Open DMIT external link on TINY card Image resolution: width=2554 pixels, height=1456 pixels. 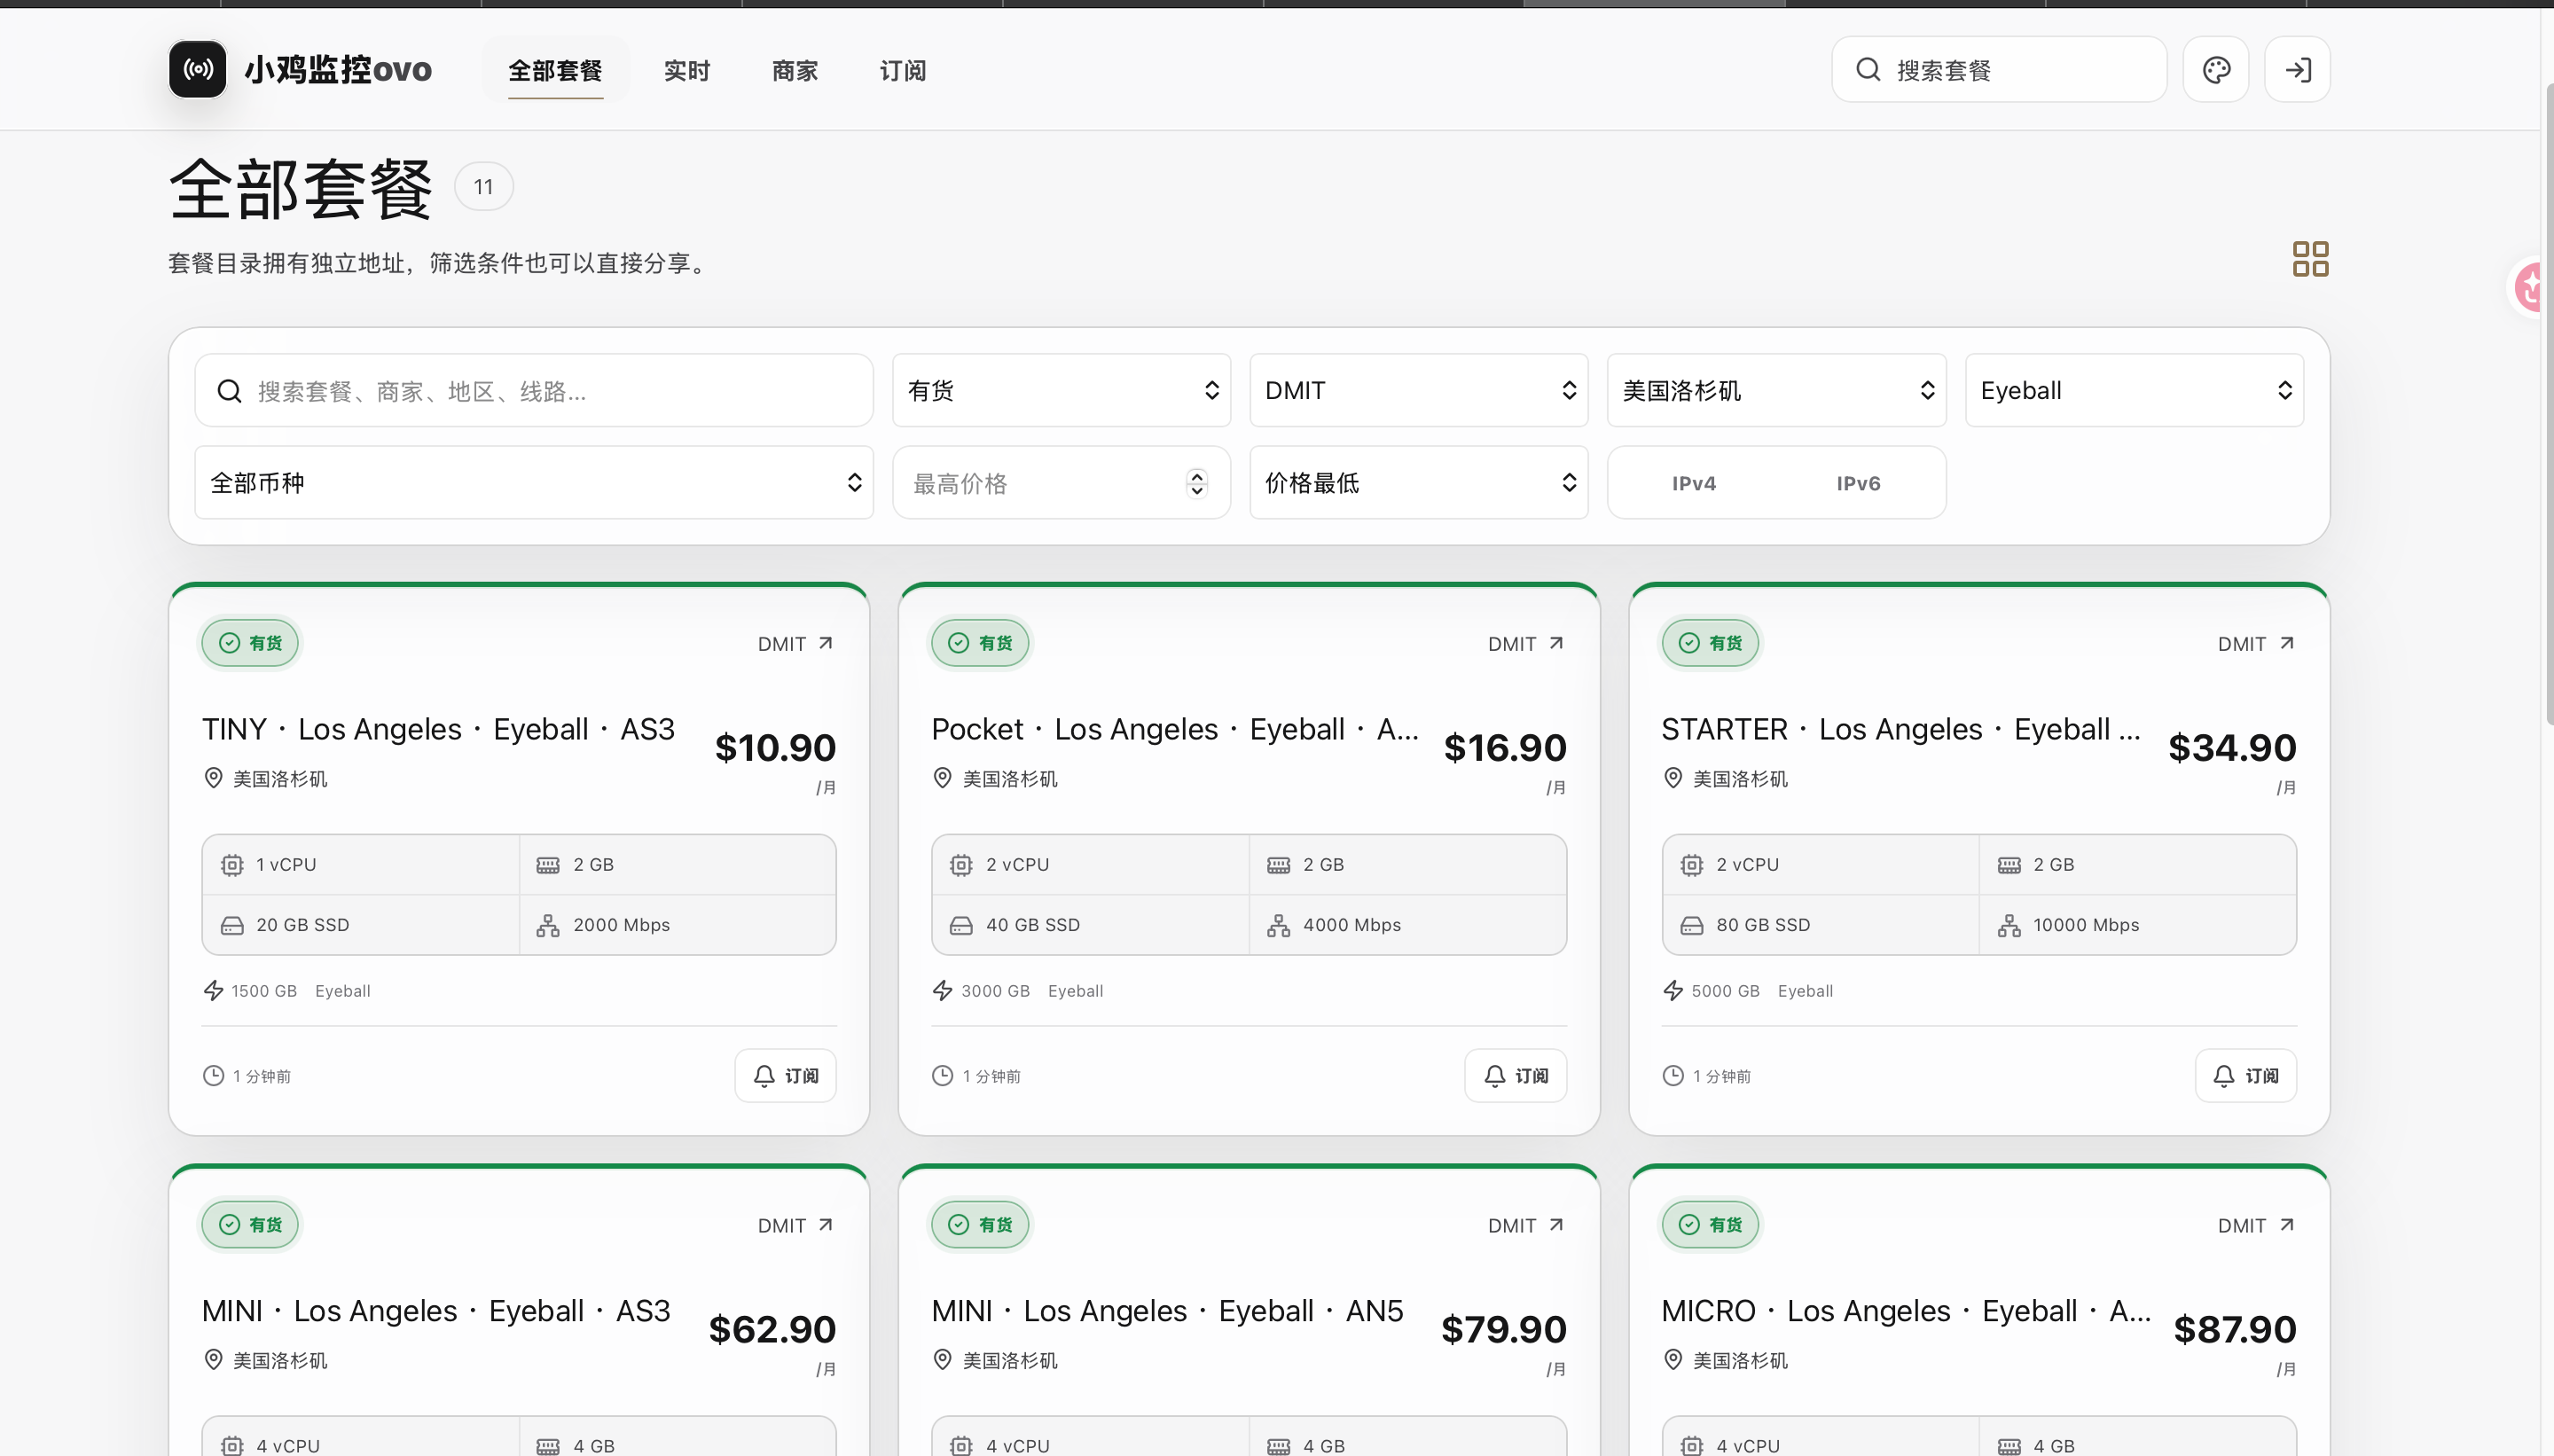tap(795, 643)
